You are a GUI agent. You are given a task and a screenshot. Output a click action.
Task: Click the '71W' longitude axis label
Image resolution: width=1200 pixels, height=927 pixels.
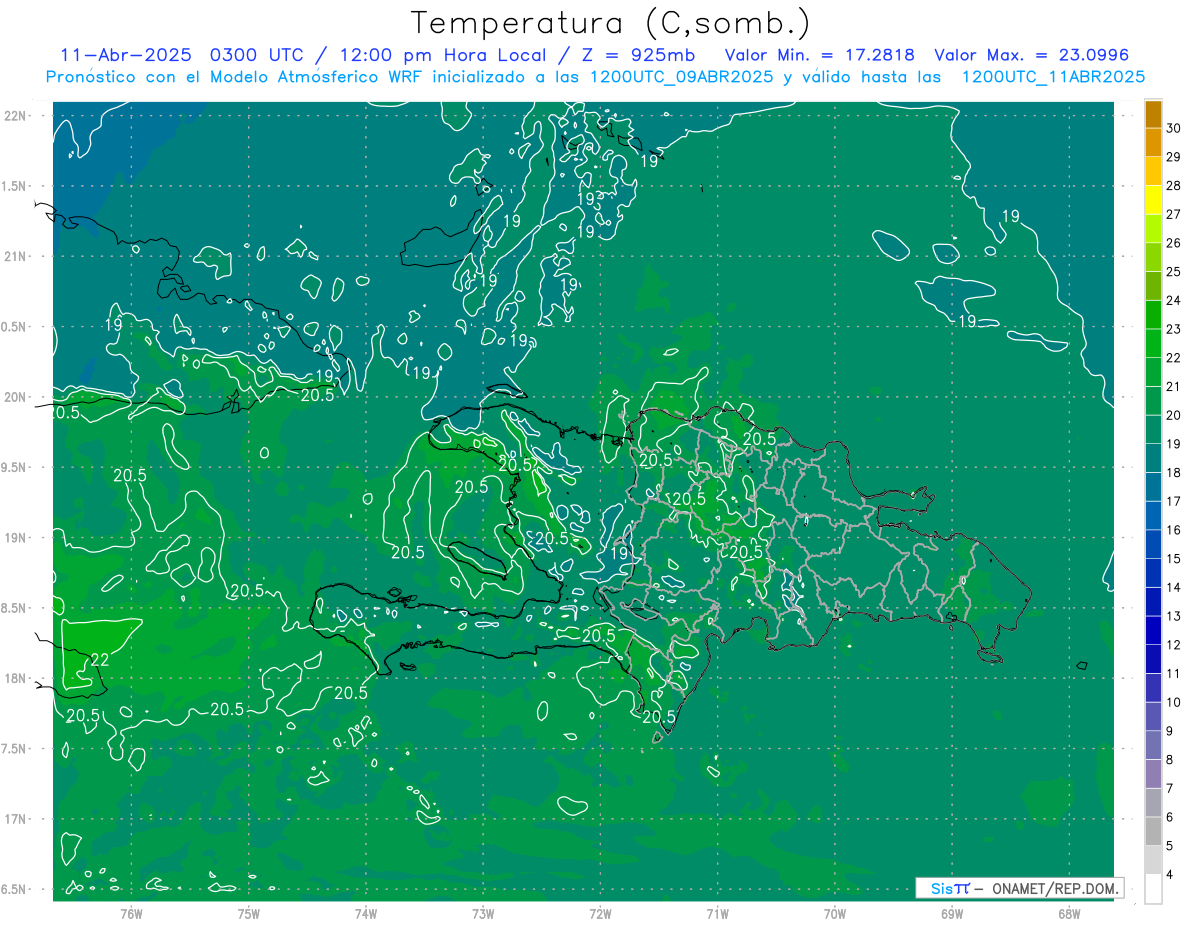point(717,913)
